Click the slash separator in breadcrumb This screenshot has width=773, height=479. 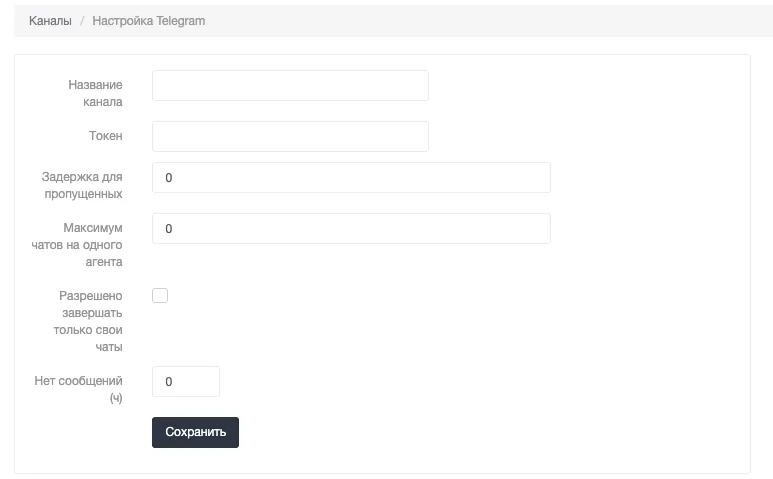(x=82, y=20)
